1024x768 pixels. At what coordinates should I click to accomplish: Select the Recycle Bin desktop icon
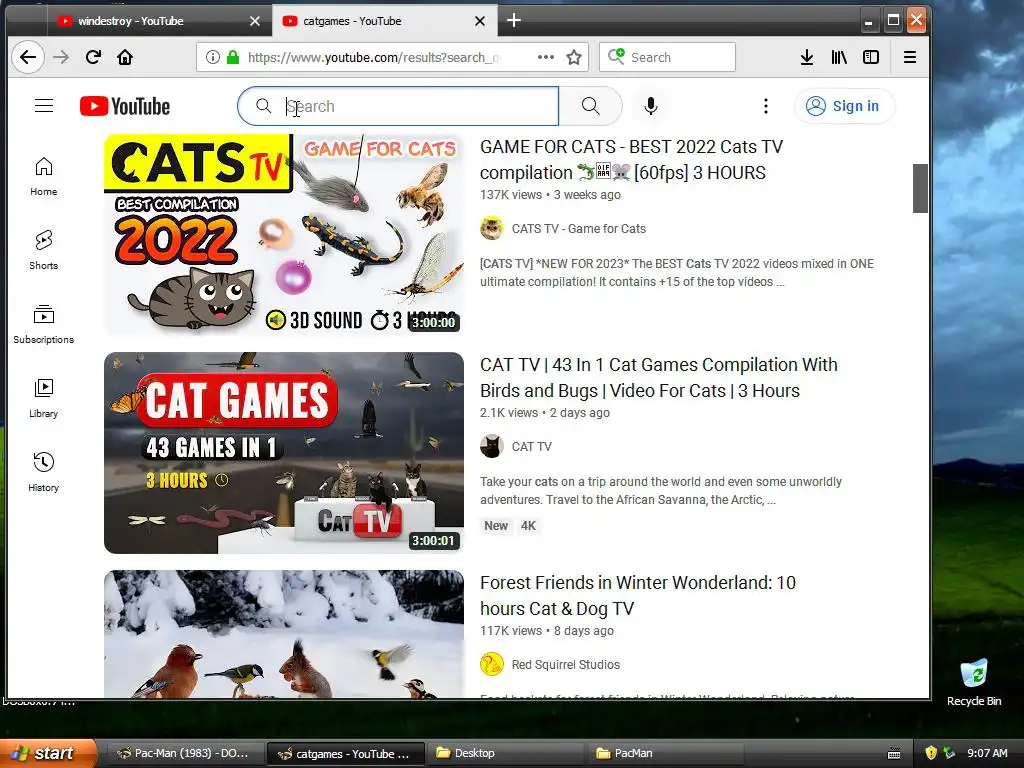974,682
